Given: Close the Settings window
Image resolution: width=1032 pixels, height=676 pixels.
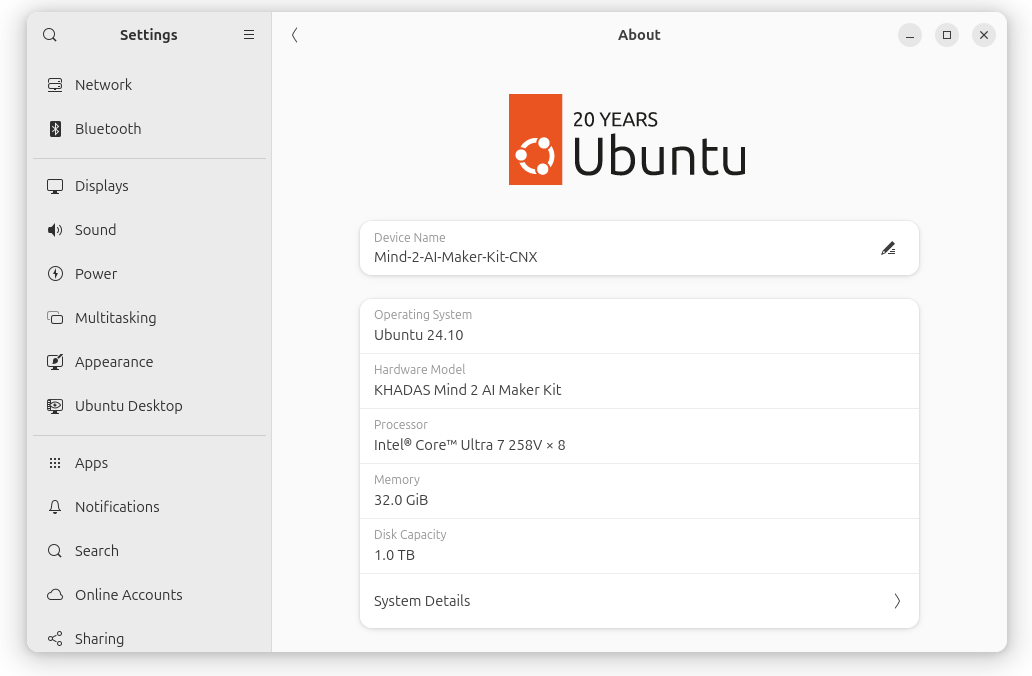Looking at the screenshot, I should (984, 35).
